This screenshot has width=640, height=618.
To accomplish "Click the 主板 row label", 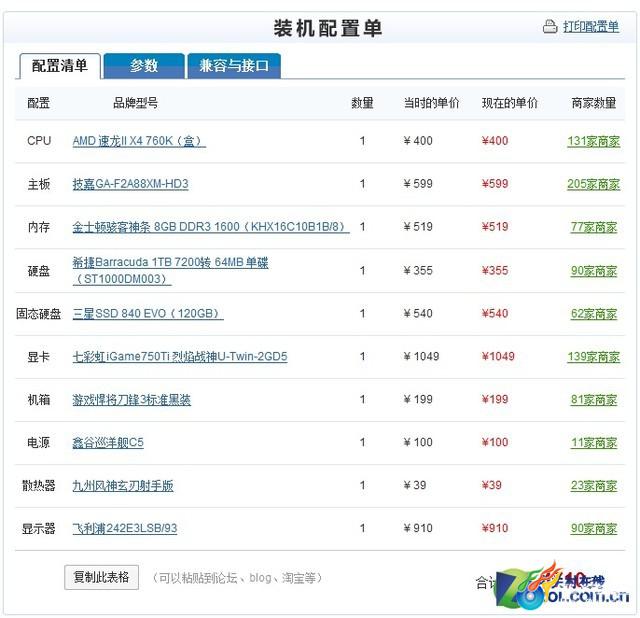I will click(x=39, y=184).
